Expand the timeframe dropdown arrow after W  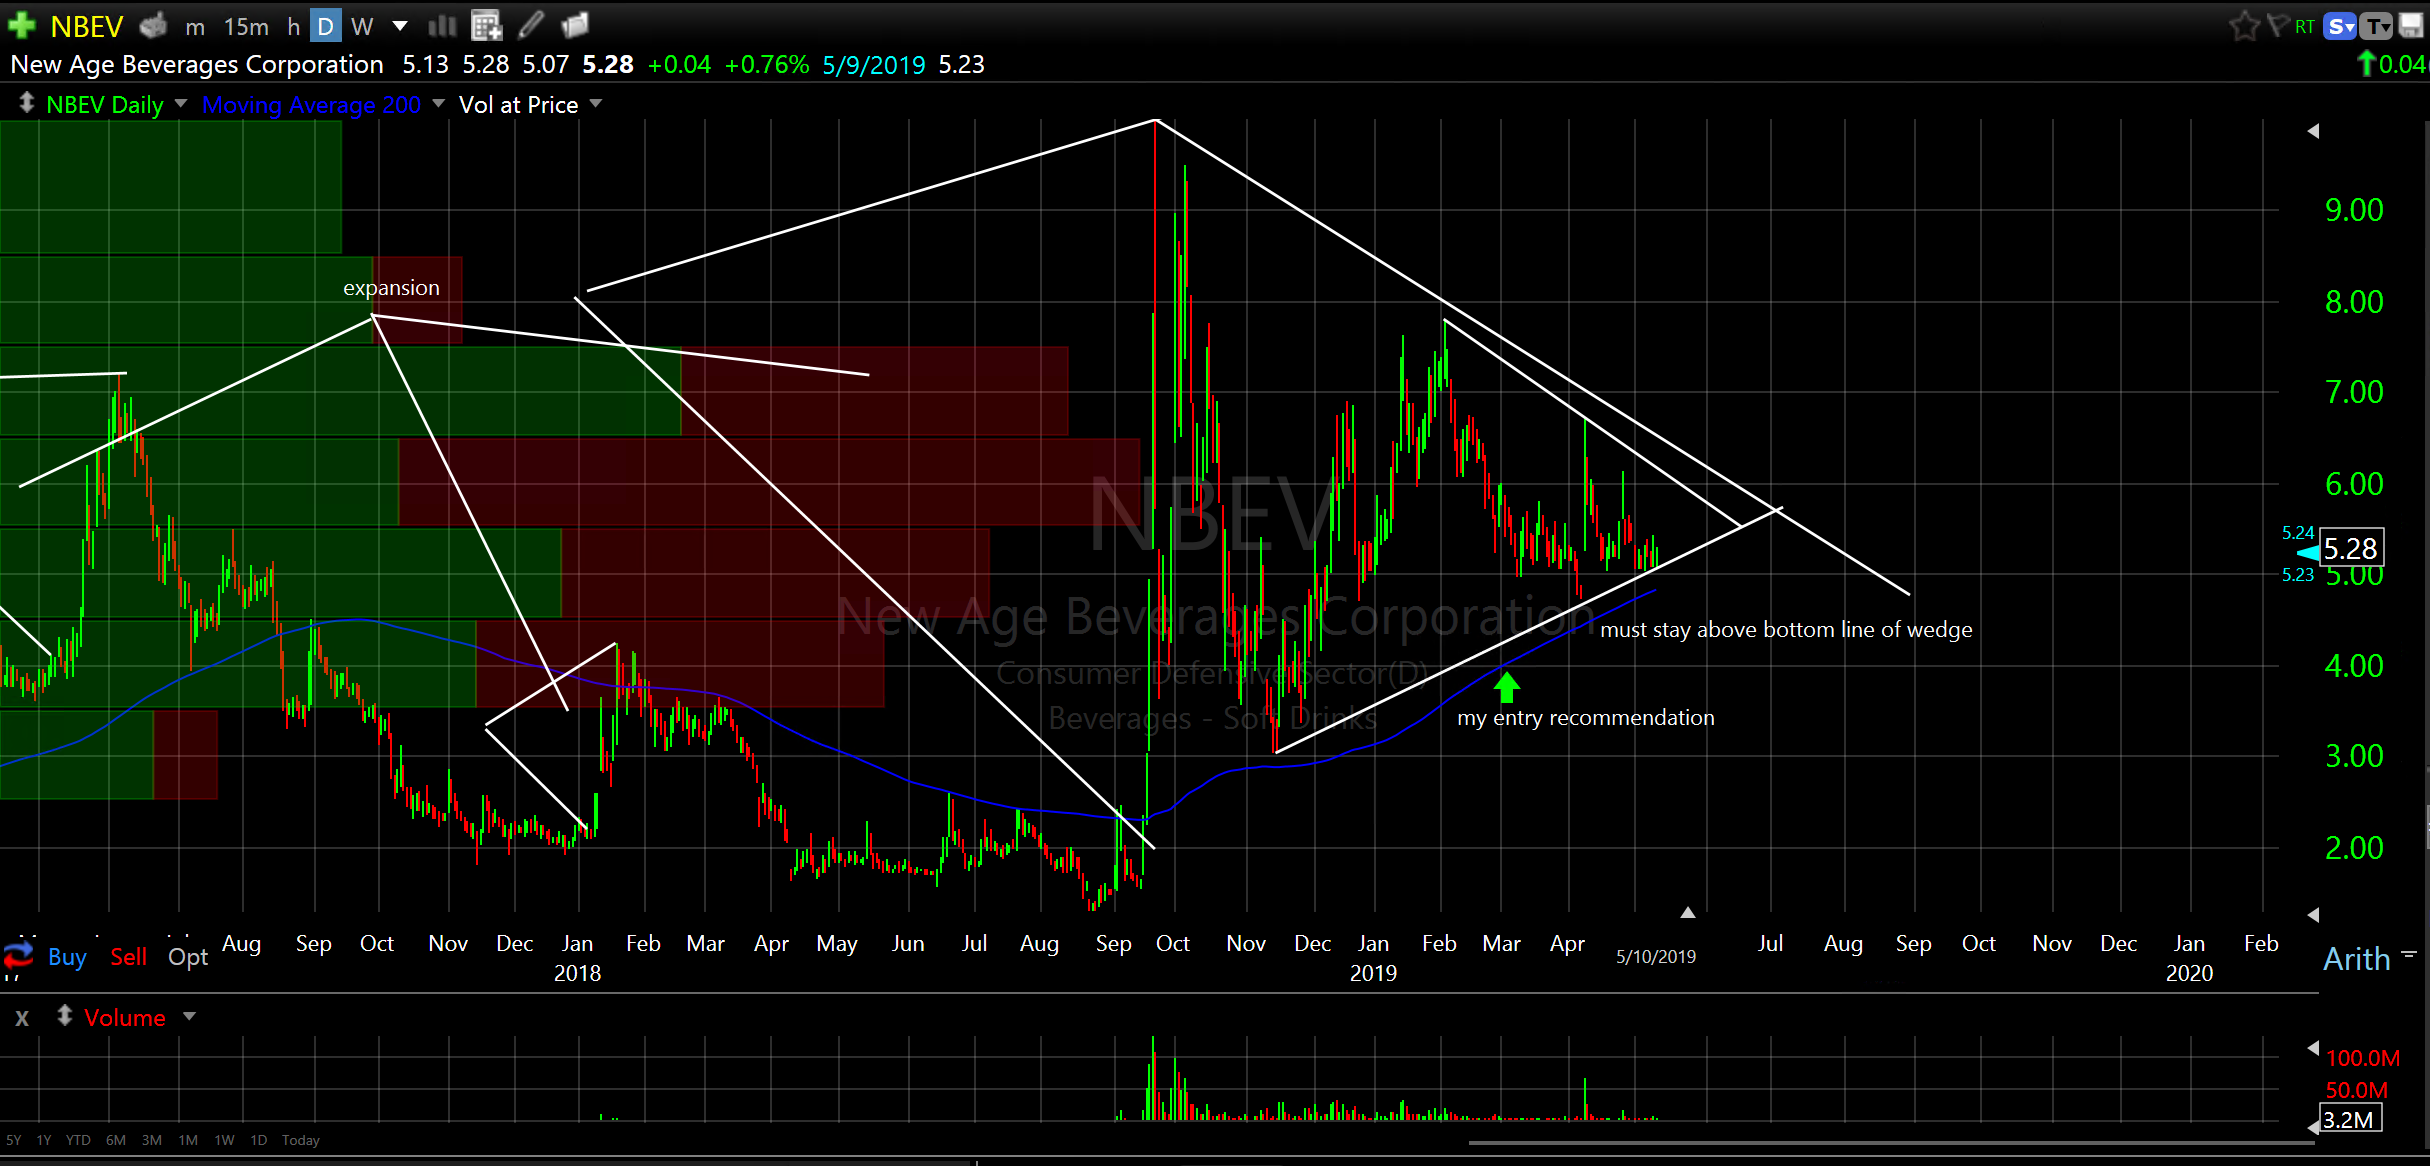(x=400, y=26)
